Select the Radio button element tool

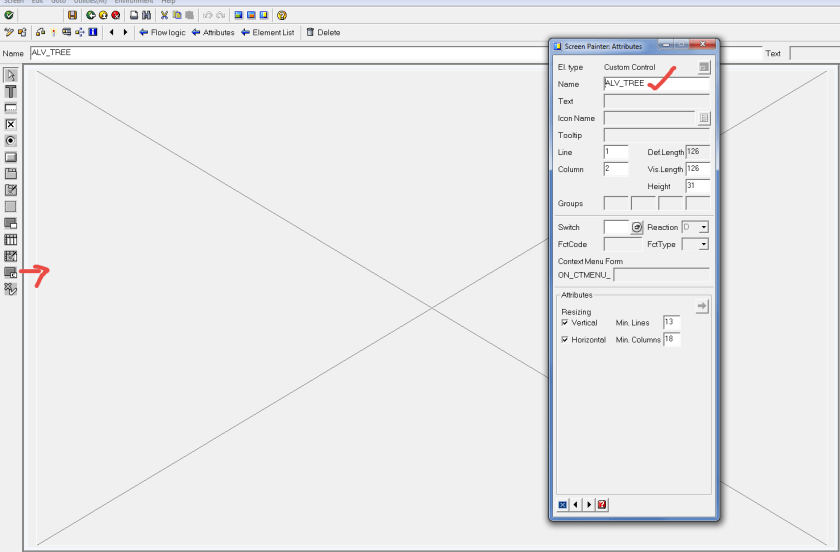[11, 141]
